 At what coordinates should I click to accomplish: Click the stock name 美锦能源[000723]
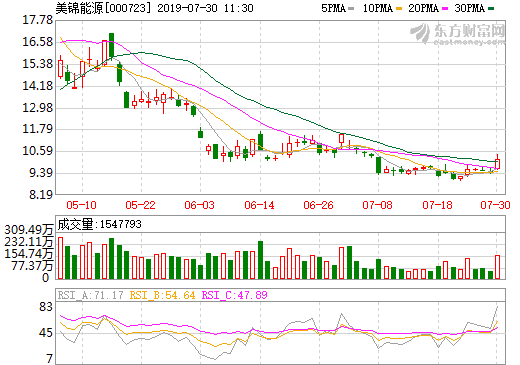[103, 8]
